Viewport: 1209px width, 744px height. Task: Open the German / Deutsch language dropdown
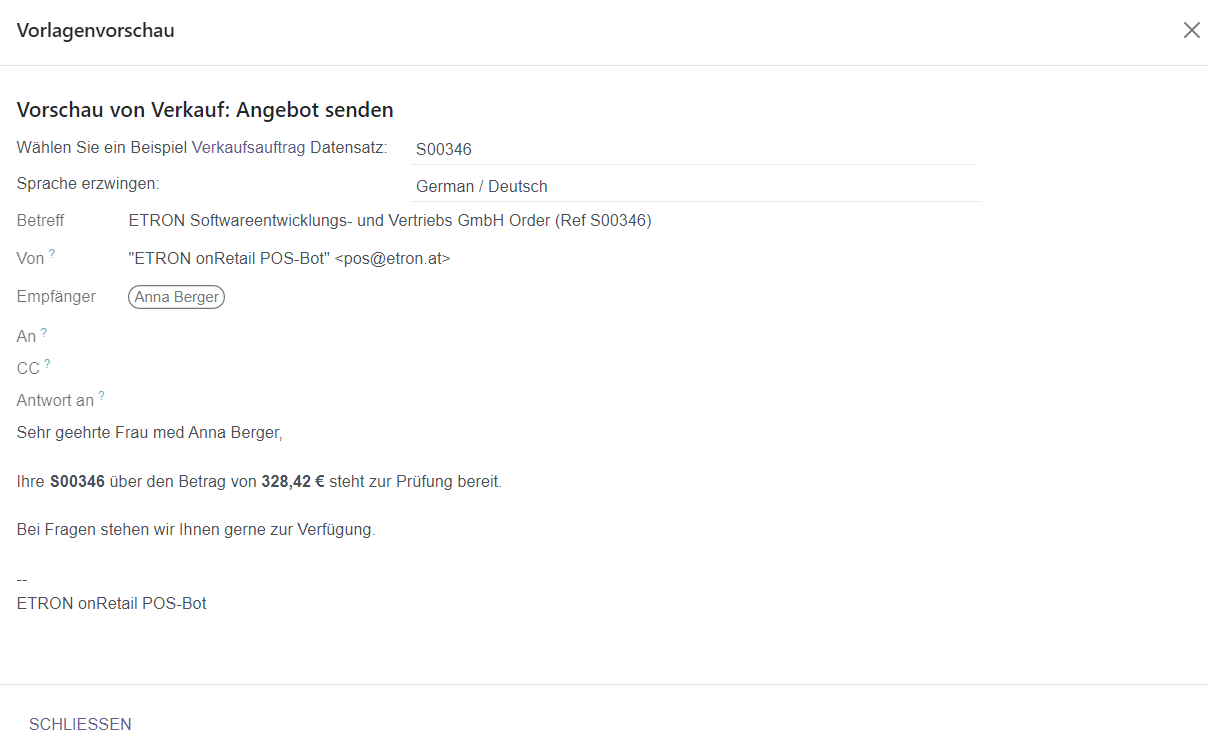[696, 186]
